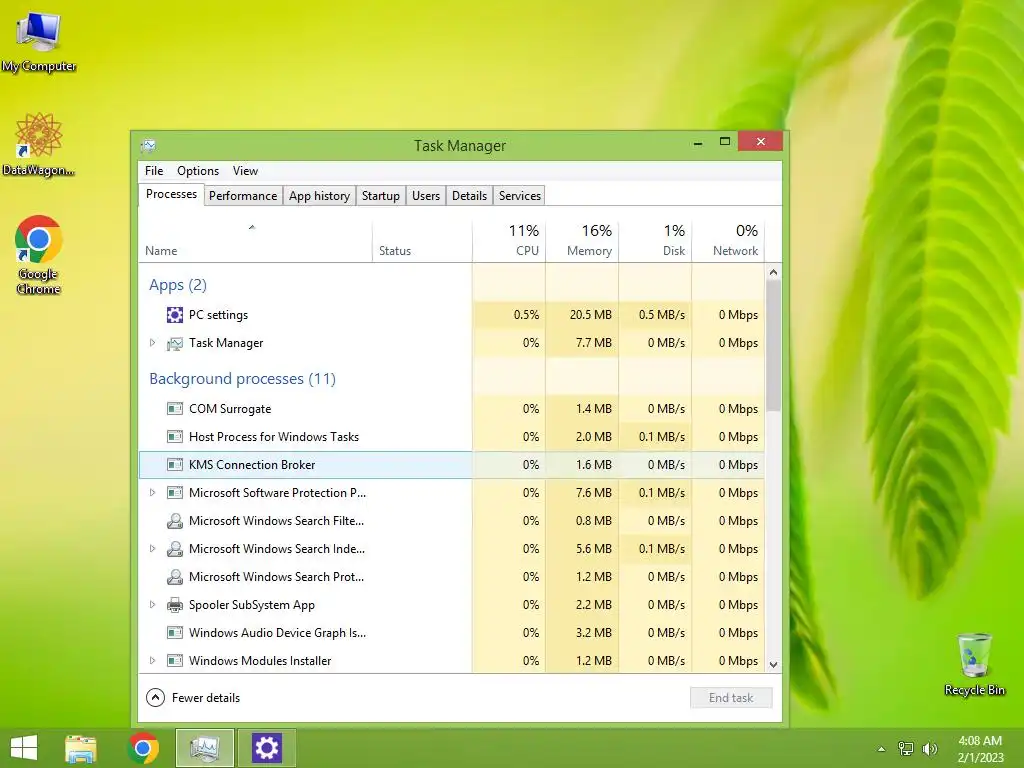Show hidden tray icons arrow
The height and width of the screenshot is (768, 1024).
pyautogui.click(x=882, y=749)
